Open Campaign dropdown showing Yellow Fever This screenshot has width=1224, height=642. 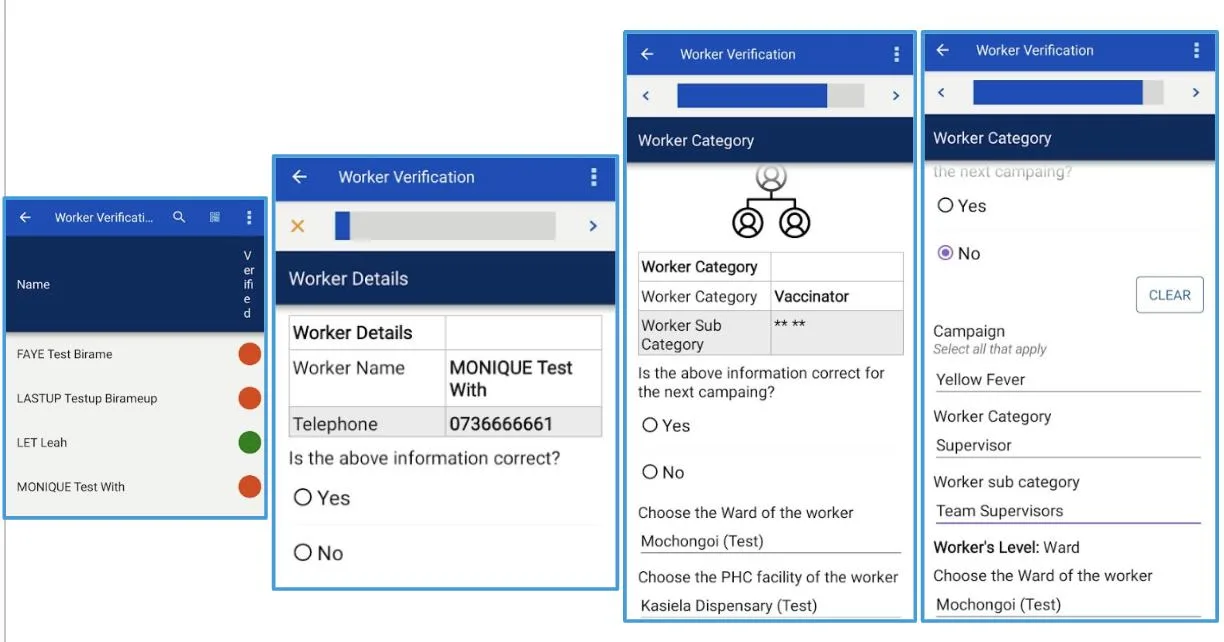(1067, 380)
